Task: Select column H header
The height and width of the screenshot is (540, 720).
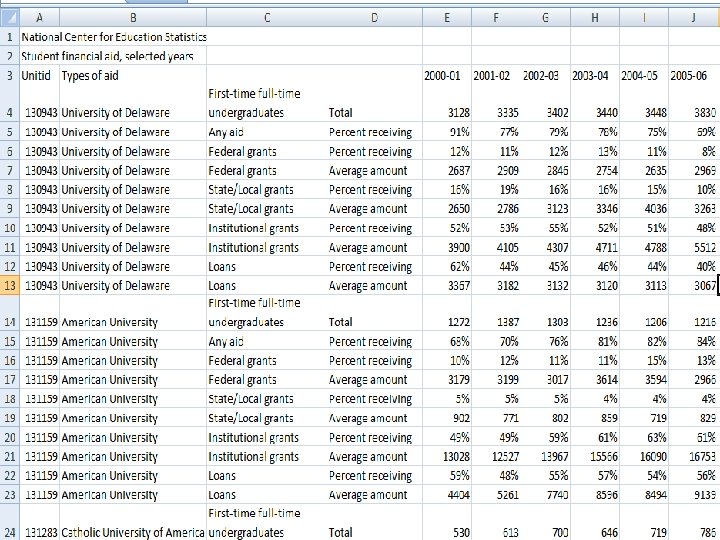Action: (595, 18)
